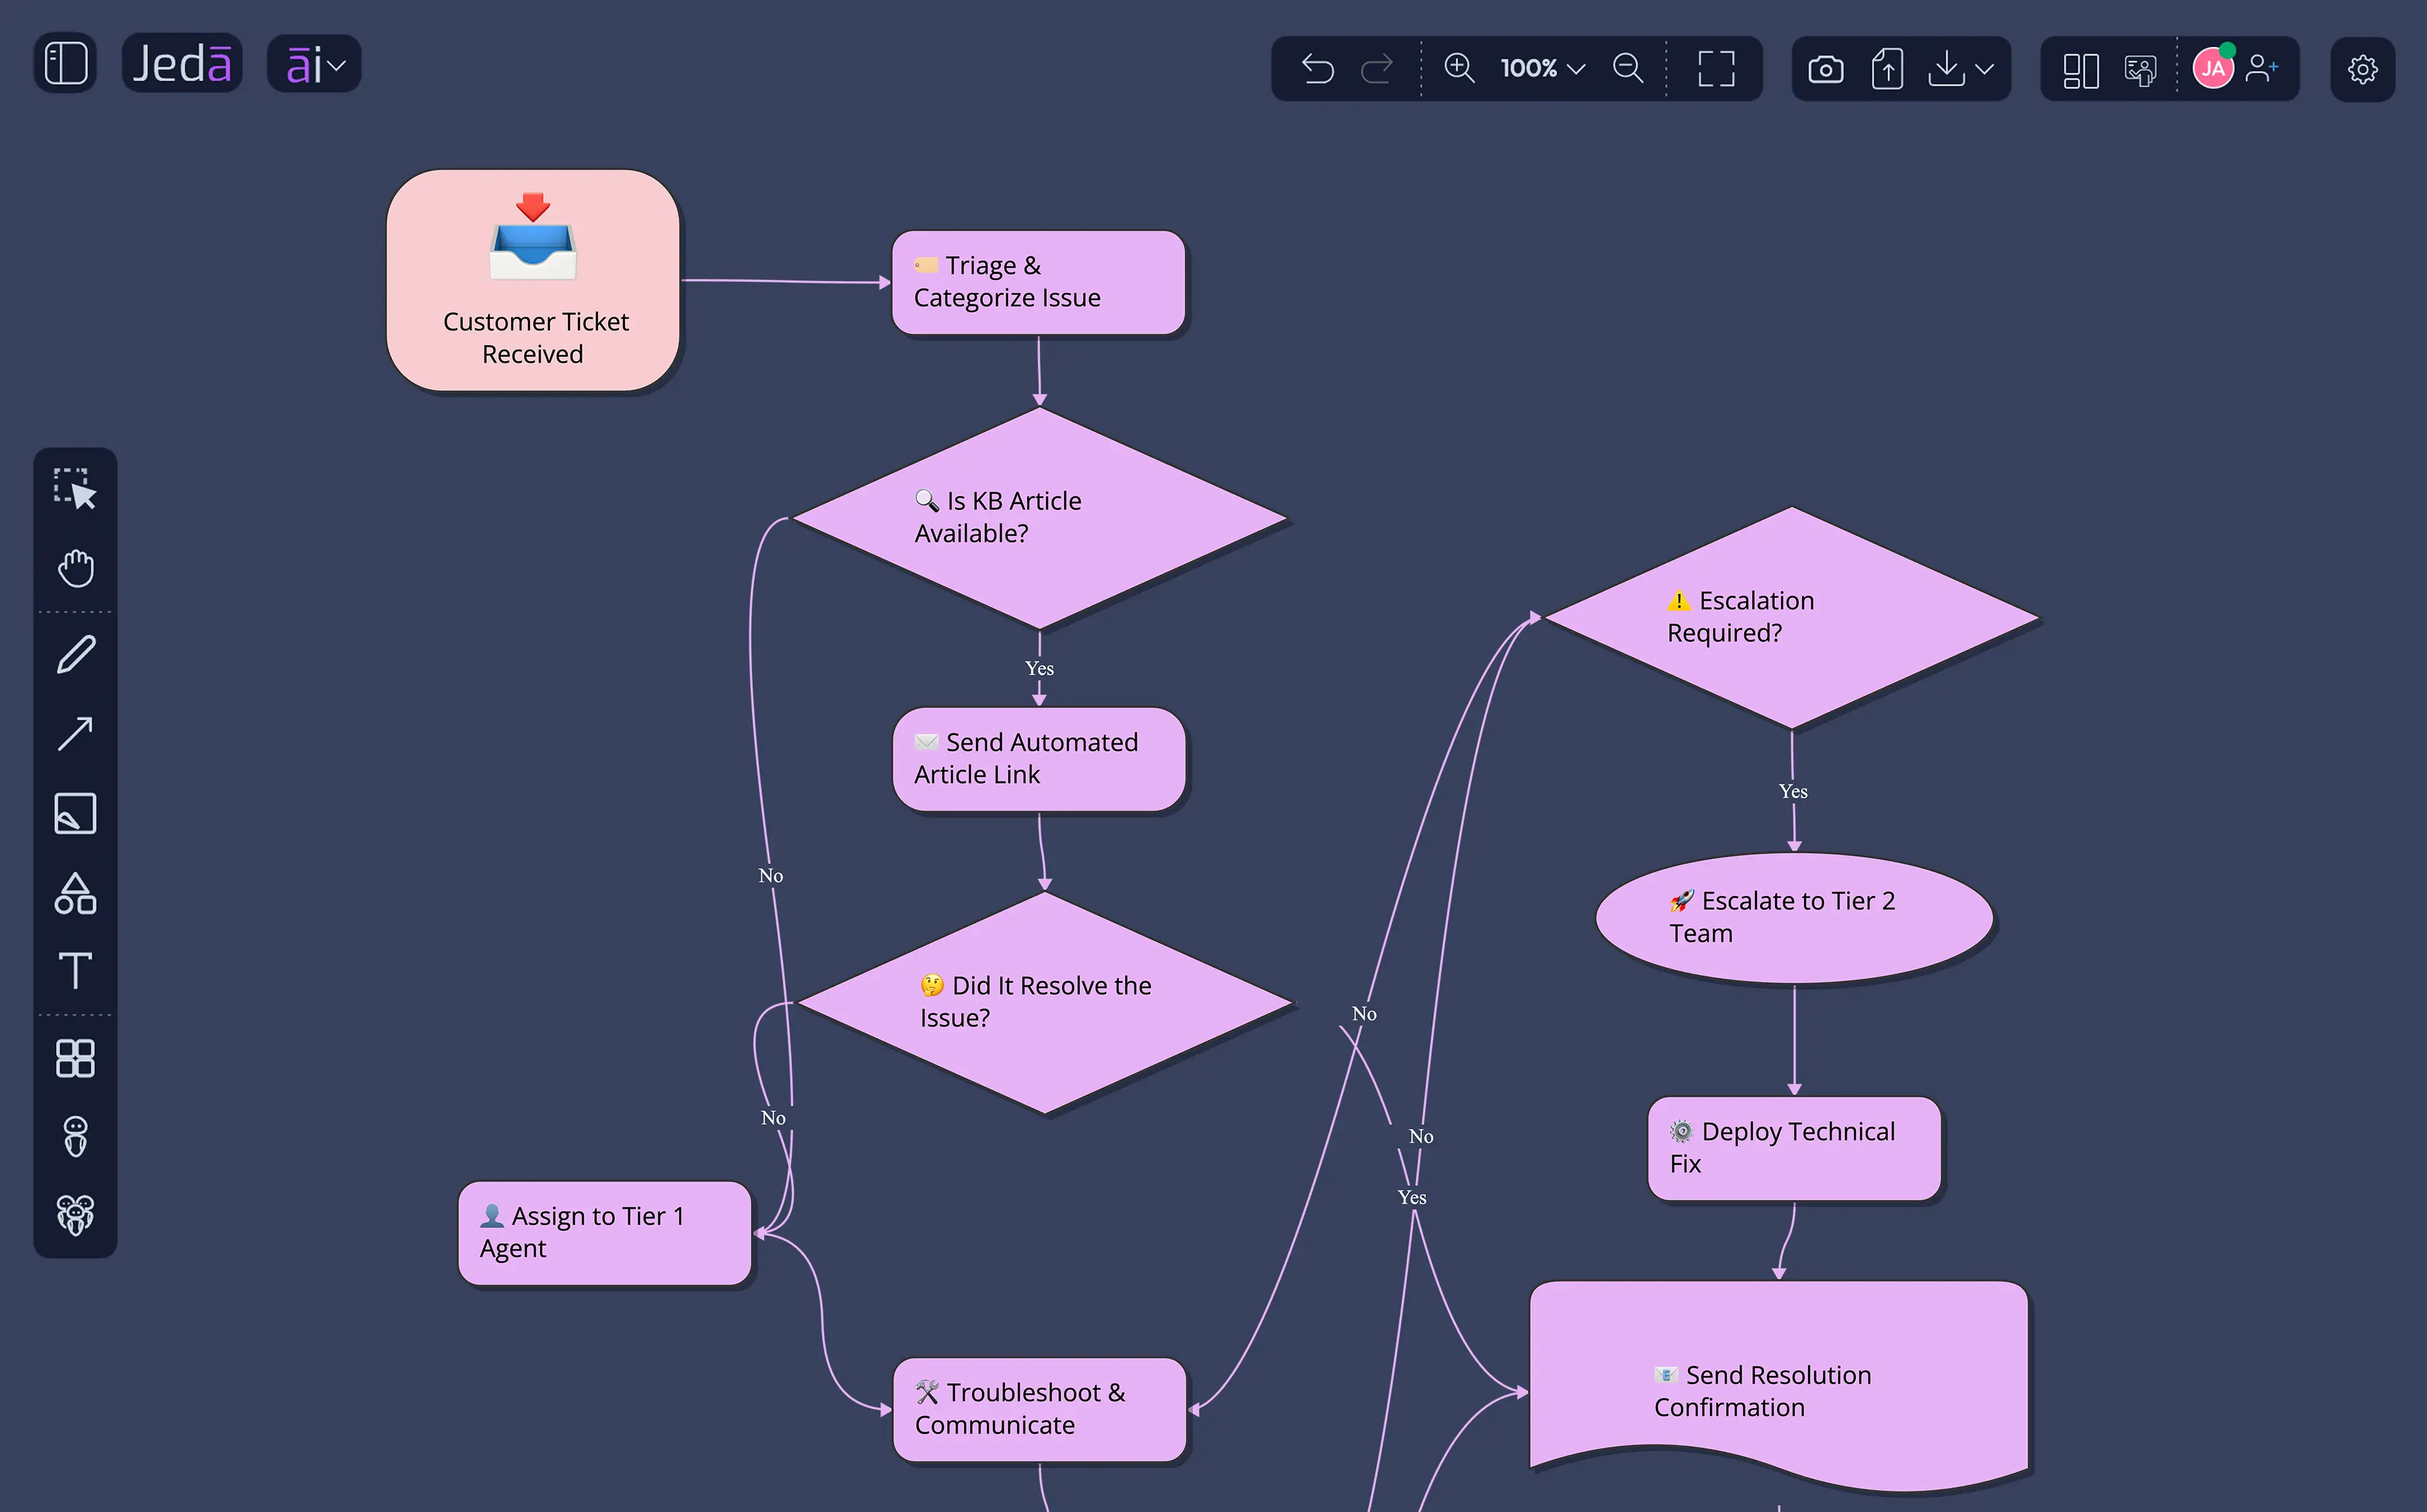Screen dimensions: 2427x1512
Task: Select the Escalate to Tier 2 Team ellipse
Action: point(1794,917)
